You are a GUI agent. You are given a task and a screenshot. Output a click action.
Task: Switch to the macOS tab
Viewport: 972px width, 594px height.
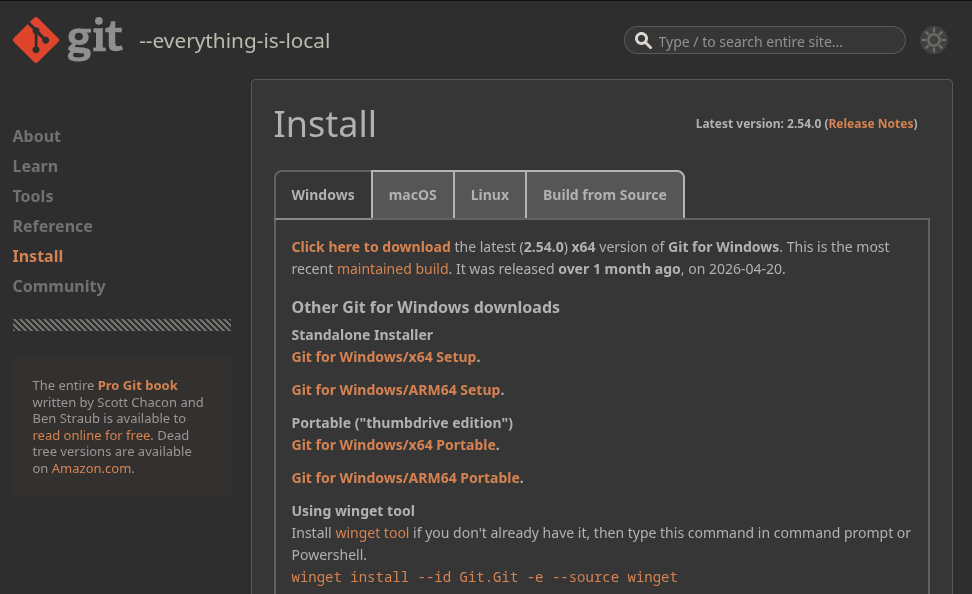click(413, 195)
